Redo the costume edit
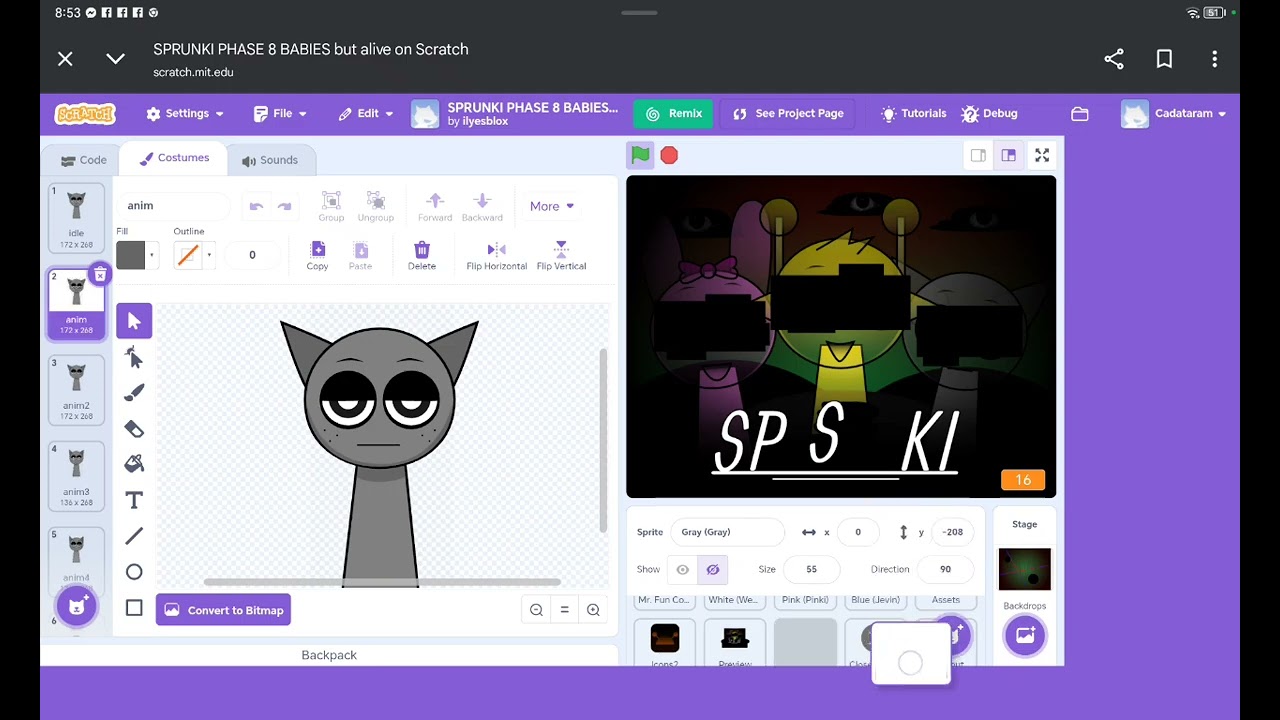 [x=285, y=206]
